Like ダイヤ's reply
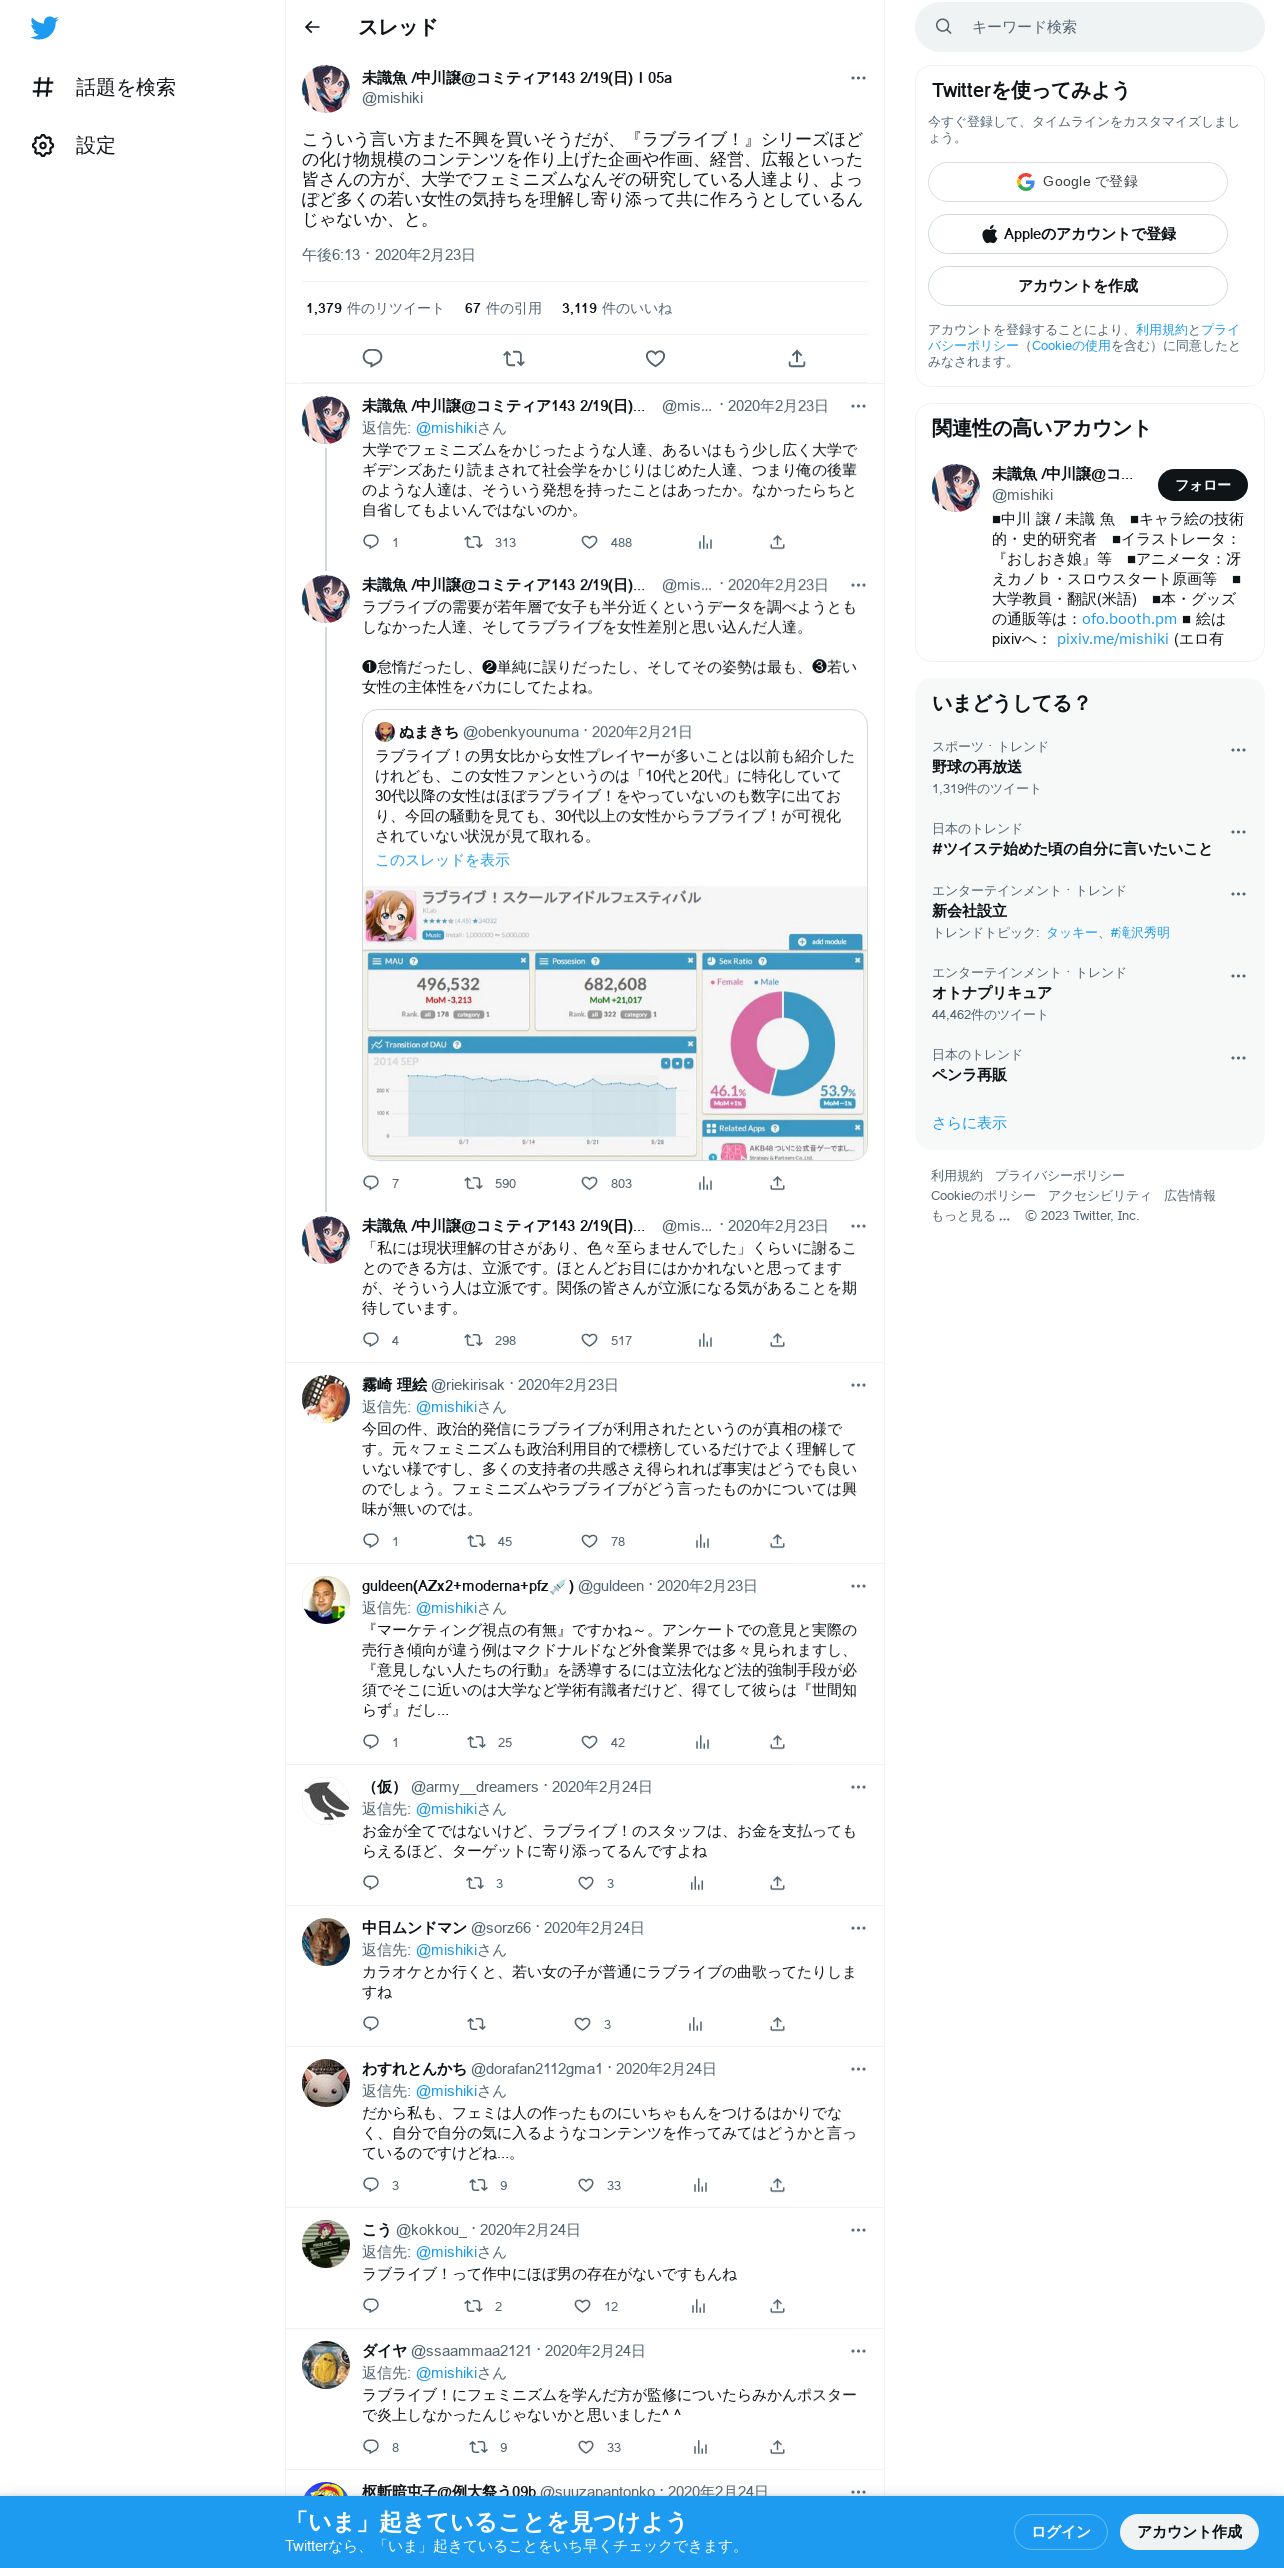The width and height of the screenshot is (1284, 2568). (586, 2447)
